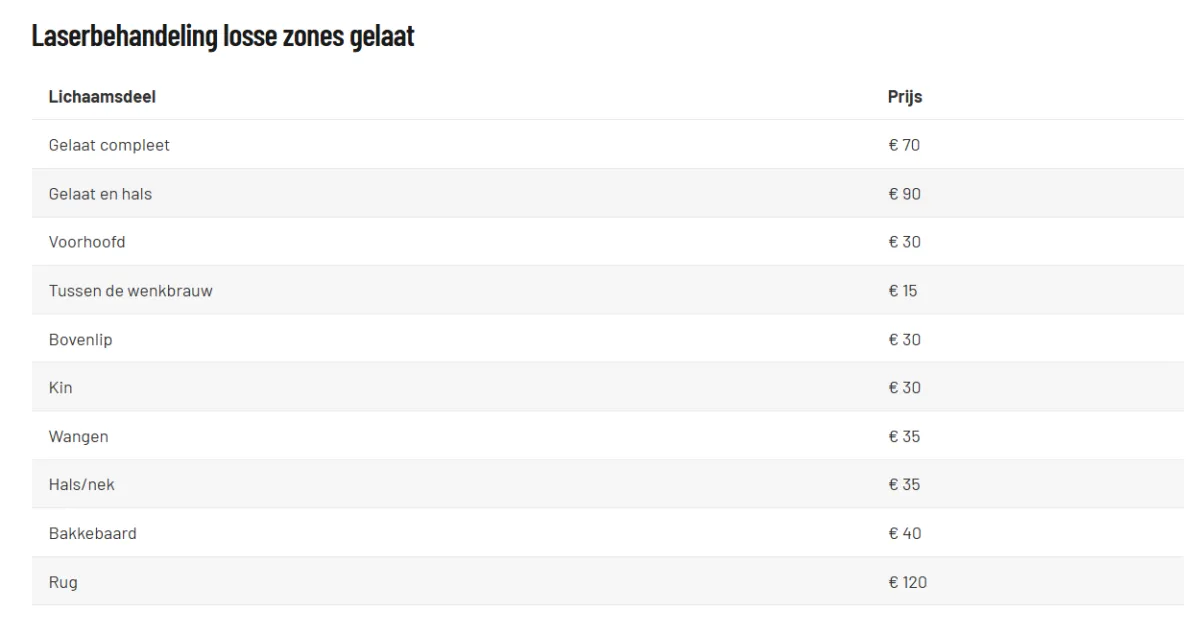This screenshot has height=633, width=1200.
Task: Select the 'Voorhoofd' row label
Action: pyautogui.click(x=87, y=242)
